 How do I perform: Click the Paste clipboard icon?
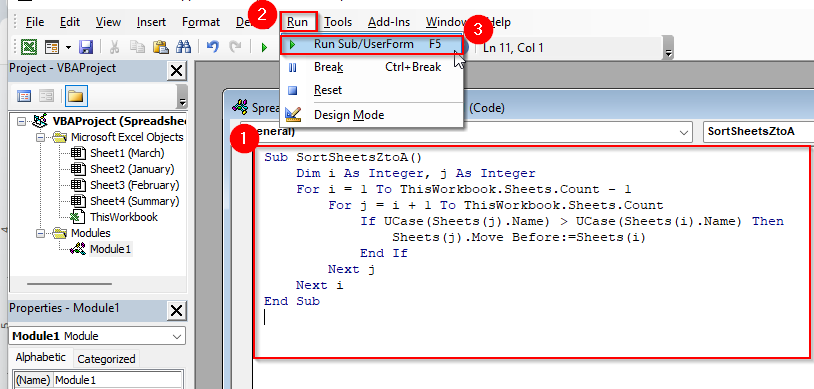(x=160, y=48)
